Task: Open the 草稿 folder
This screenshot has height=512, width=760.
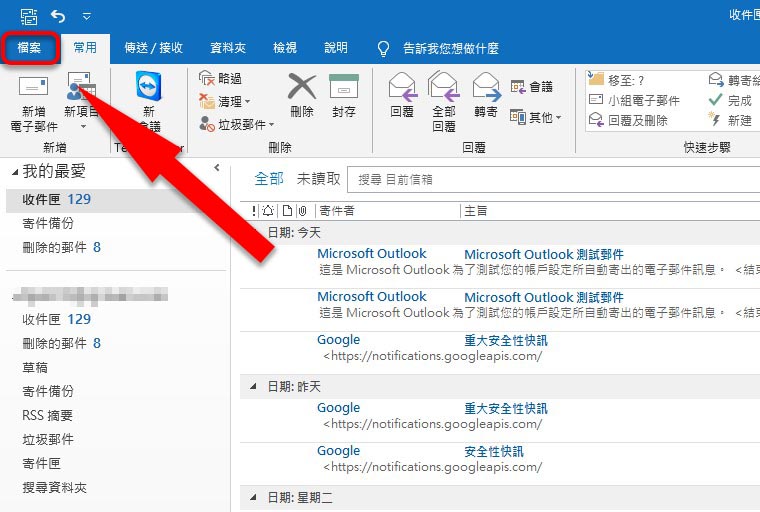Action: [x=35, y=368]
